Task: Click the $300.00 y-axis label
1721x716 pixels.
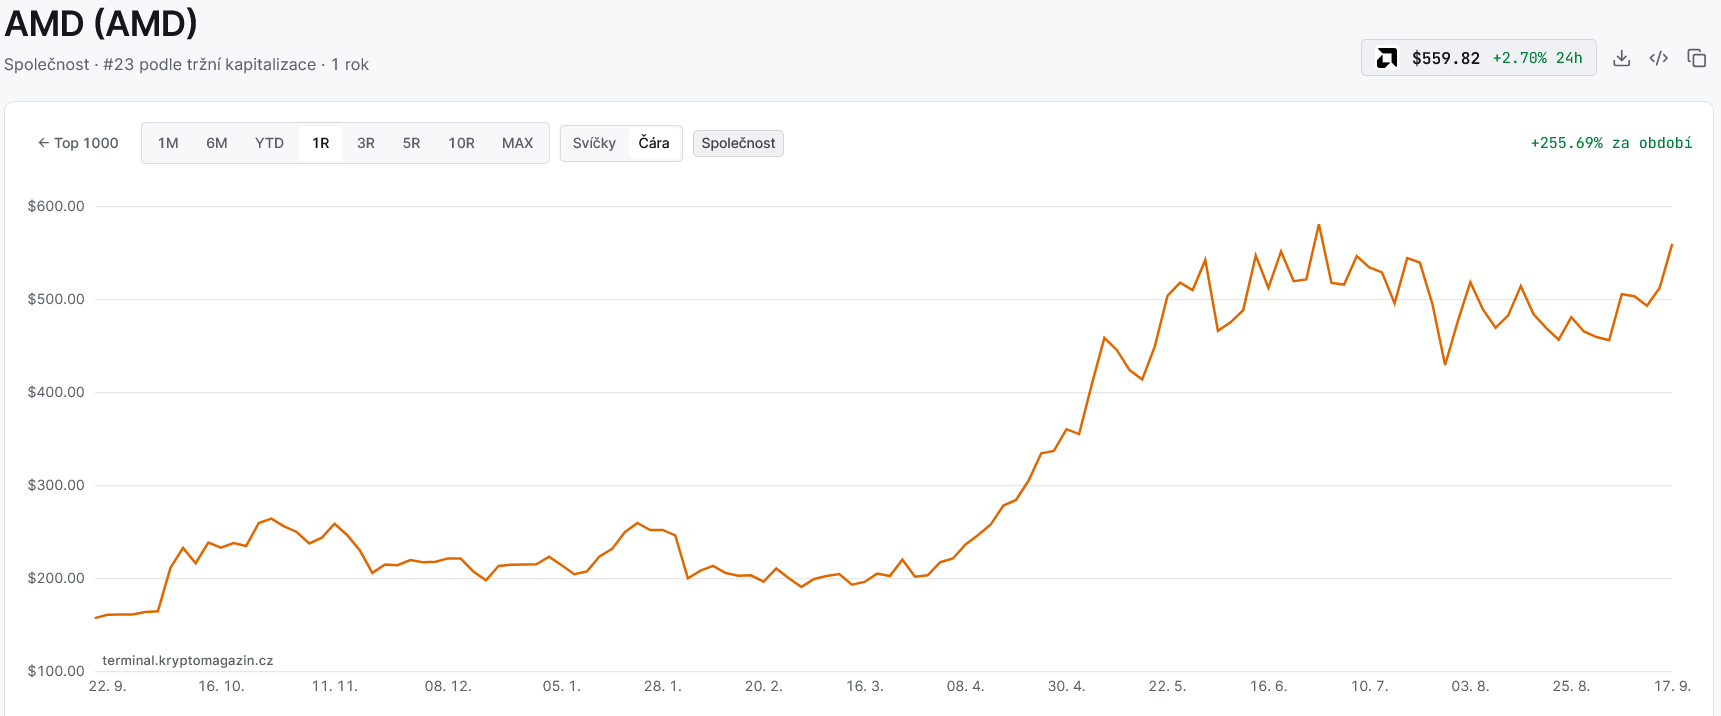Action: pyautogui.click(x=56, y=485)
